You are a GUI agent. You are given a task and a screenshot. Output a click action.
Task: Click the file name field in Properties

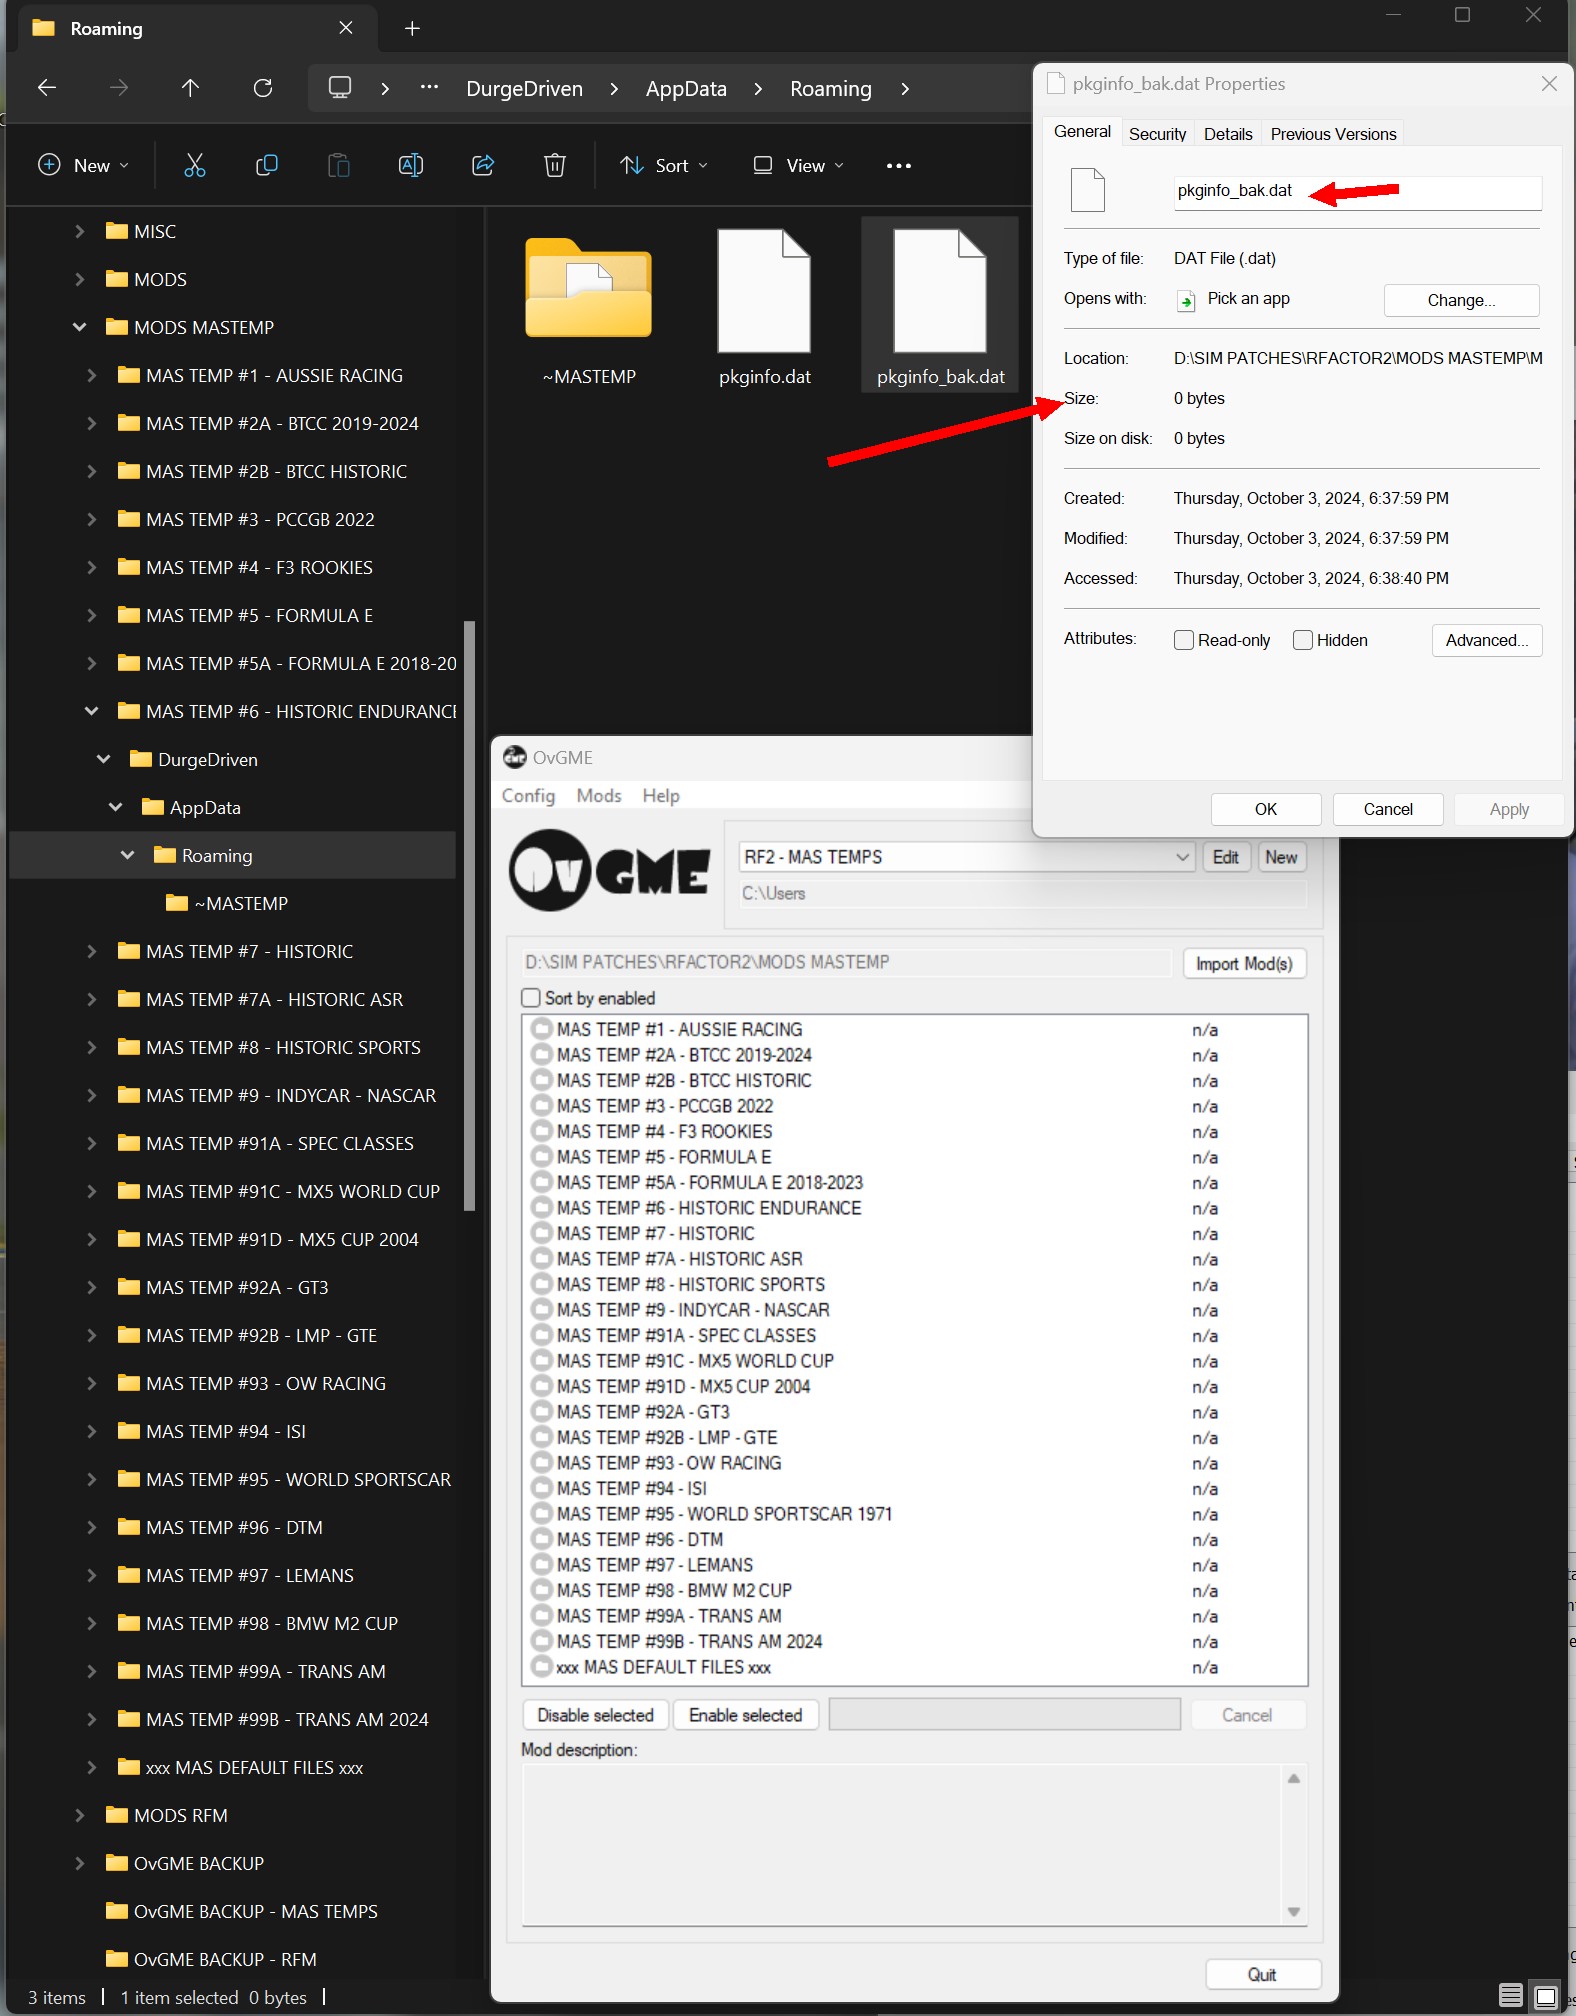tap(1357, 191)
